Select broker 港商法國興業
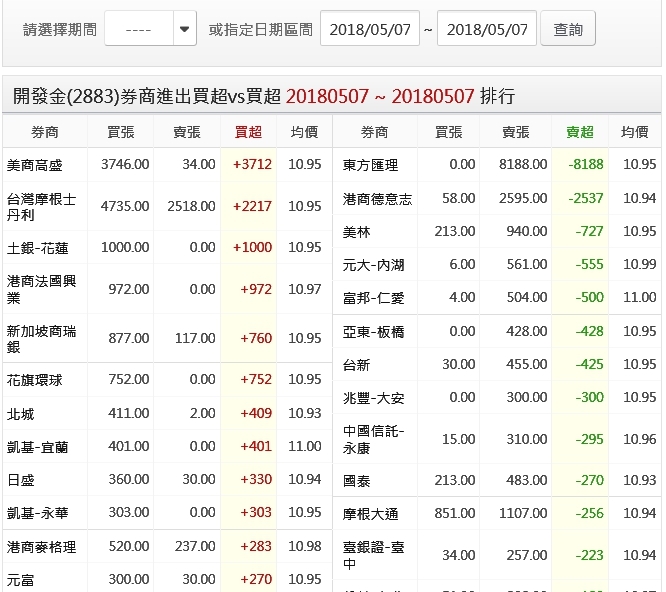The height and width of the screenshot is (592, 666). click(x=42, y=289)
